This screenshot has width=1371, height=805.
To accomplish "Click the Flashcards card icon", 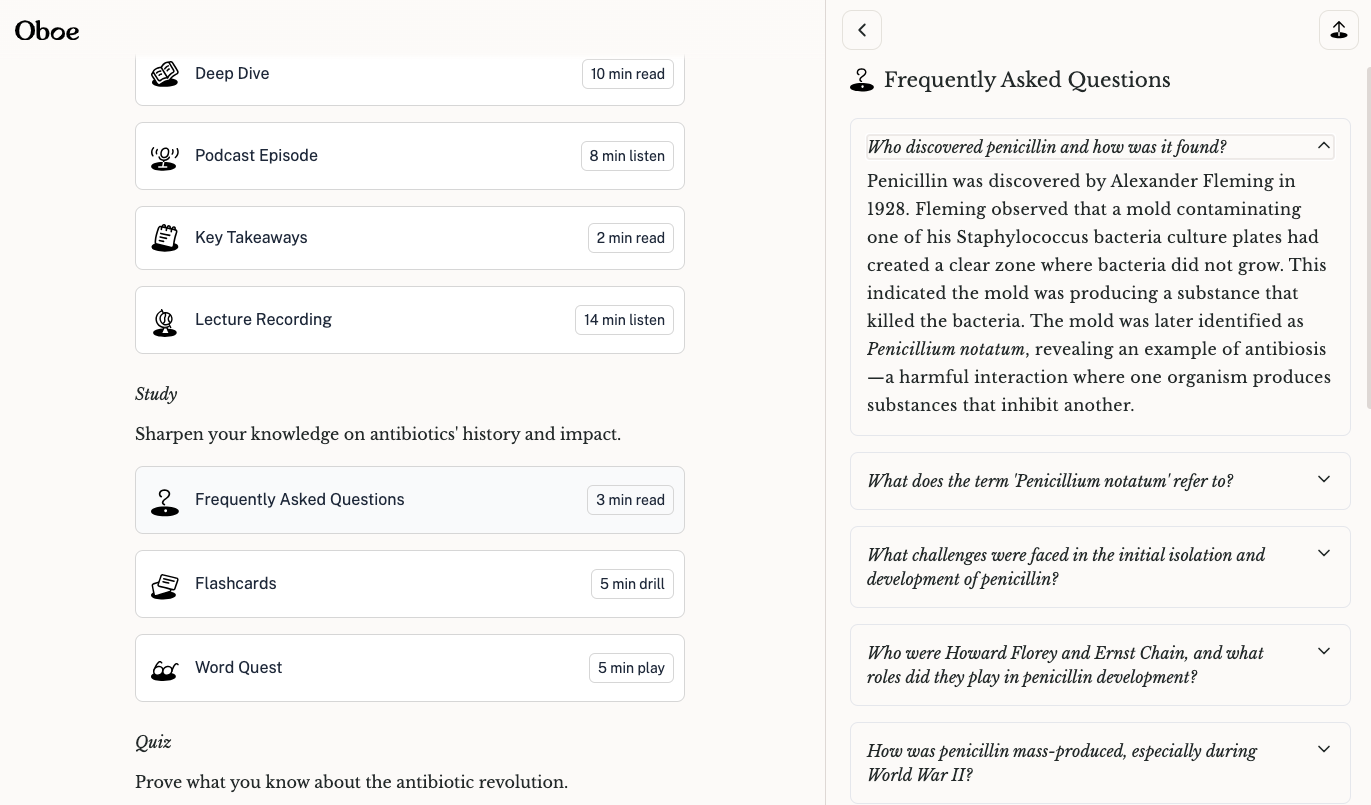I will (165, 585).
